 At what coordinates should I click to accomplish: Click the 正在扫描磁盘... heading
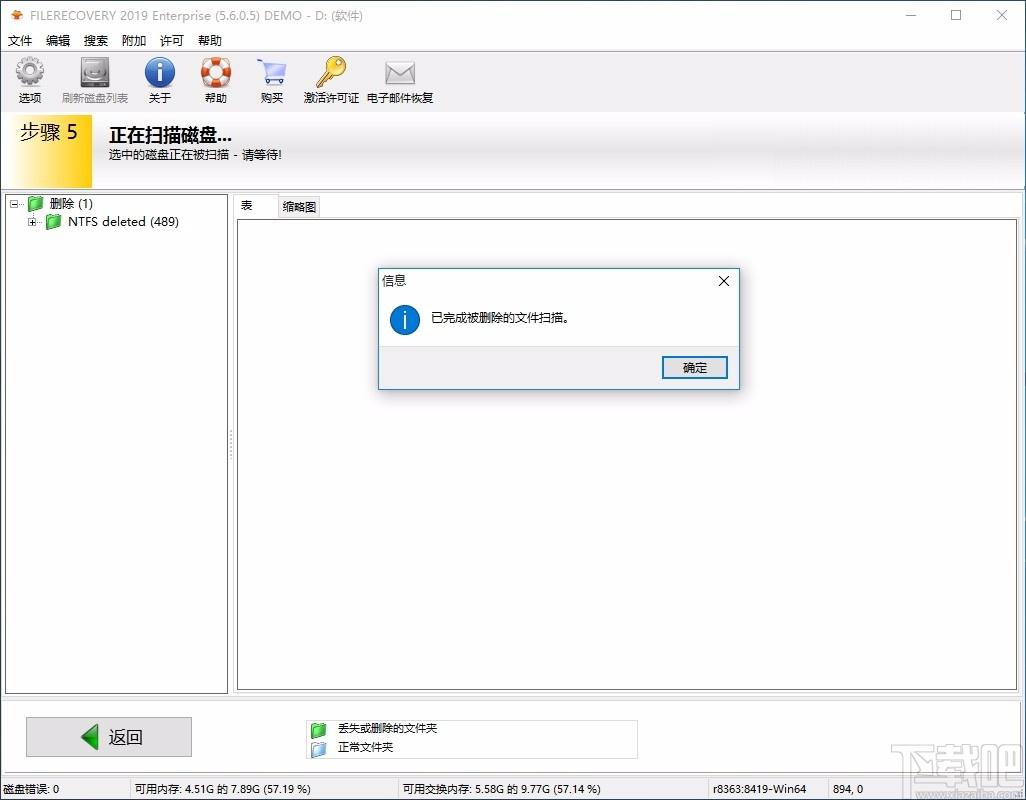(170, 135)
